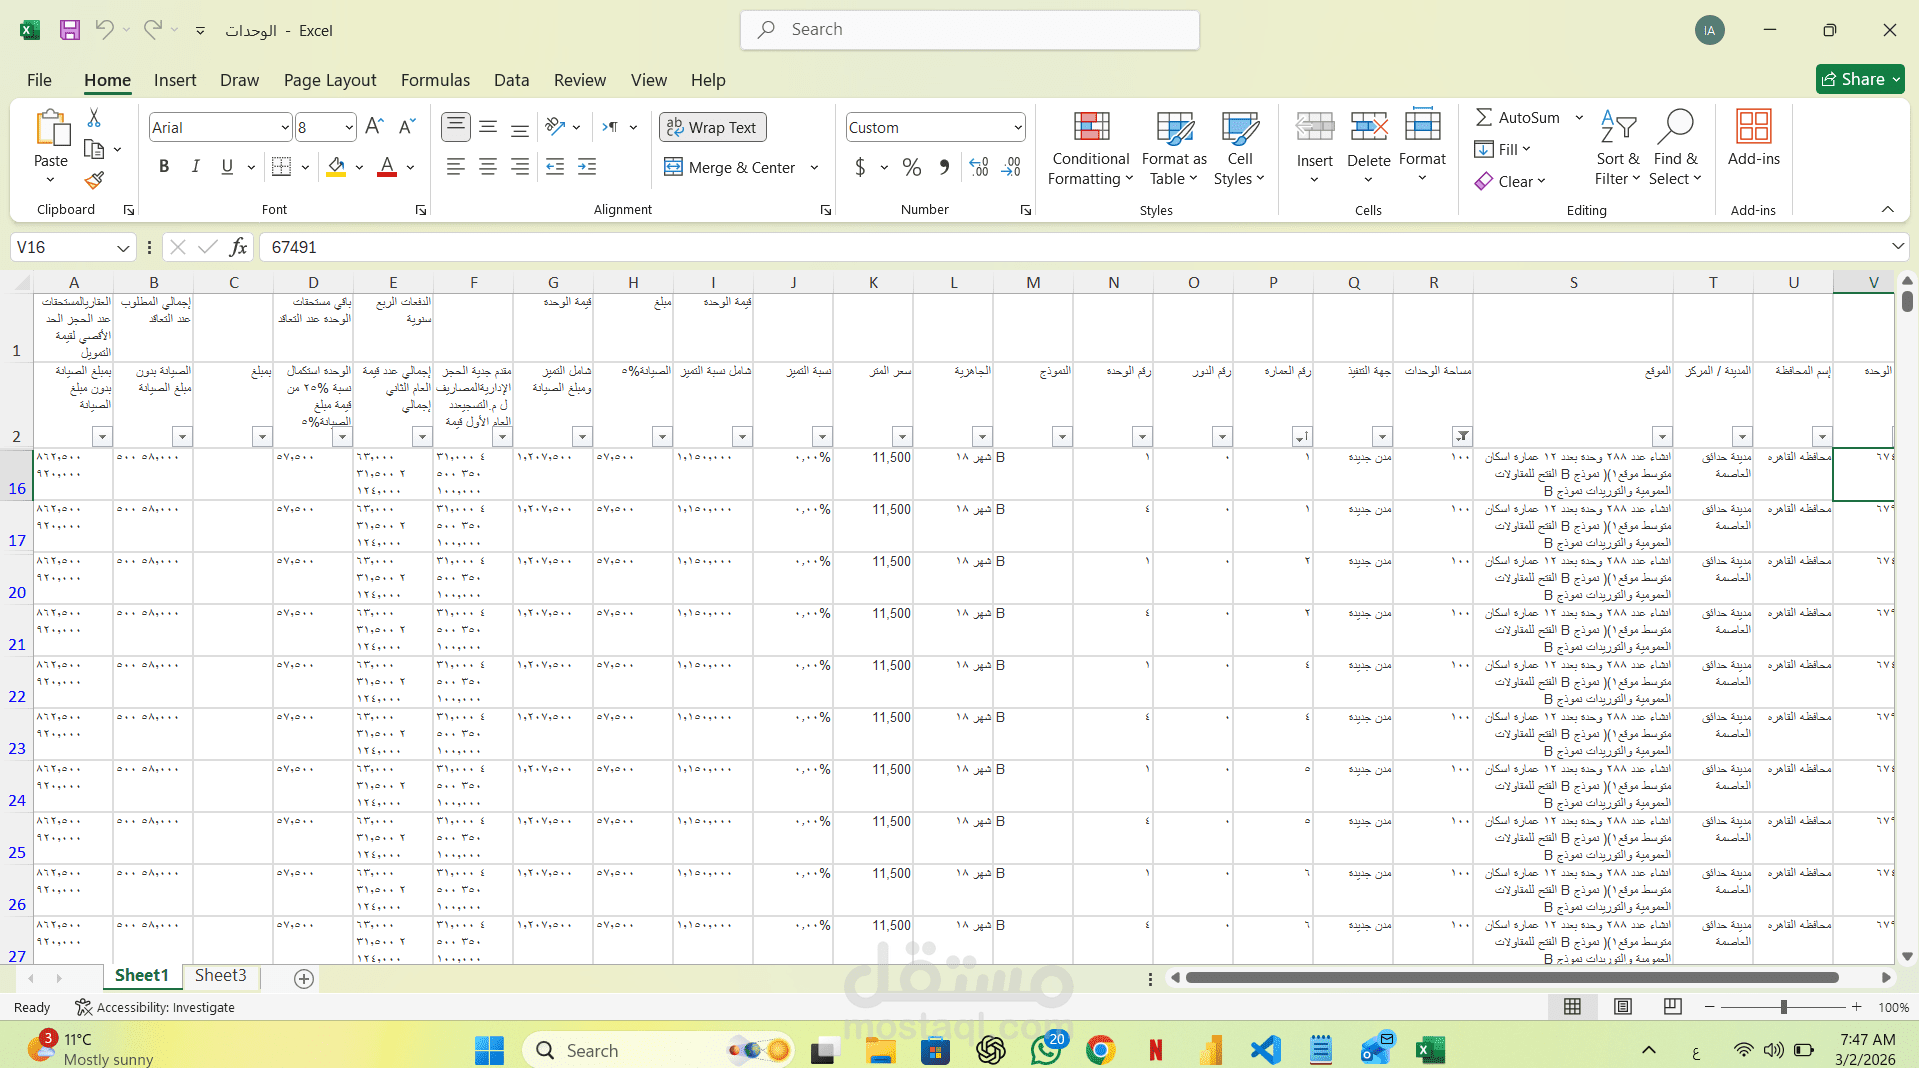
Task: Open the Font Size dropdown
Action: tap(347, 127)
